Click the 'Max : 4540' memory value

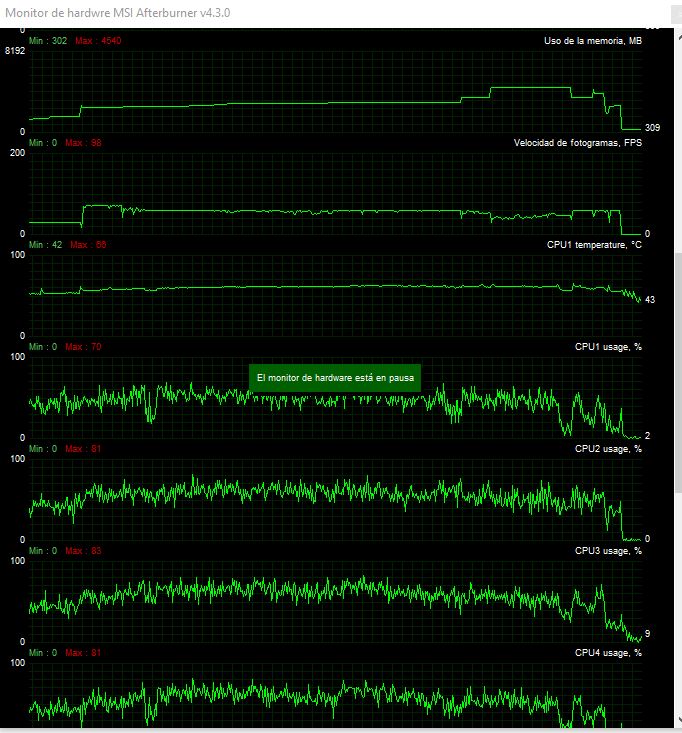coord(98,41)
